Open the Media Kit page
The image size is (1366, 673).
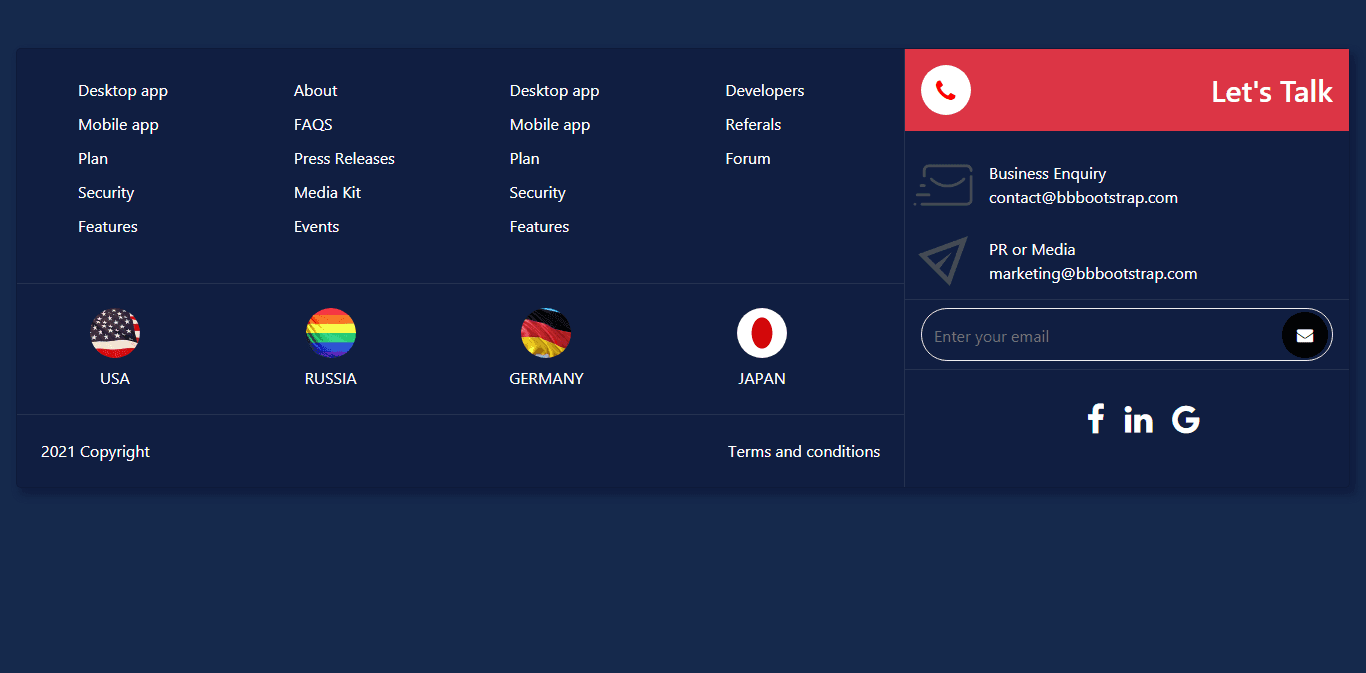(327, 192)
